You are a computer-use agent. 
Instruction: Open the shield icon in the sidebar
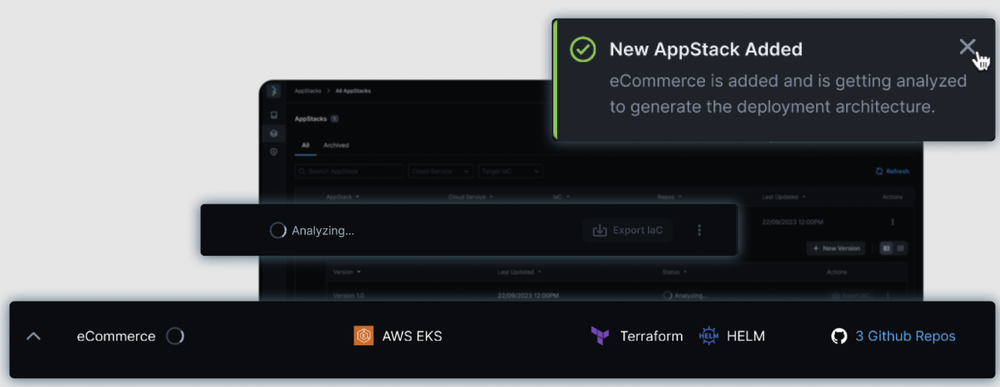pyautogui.click(x=274, y=152)
